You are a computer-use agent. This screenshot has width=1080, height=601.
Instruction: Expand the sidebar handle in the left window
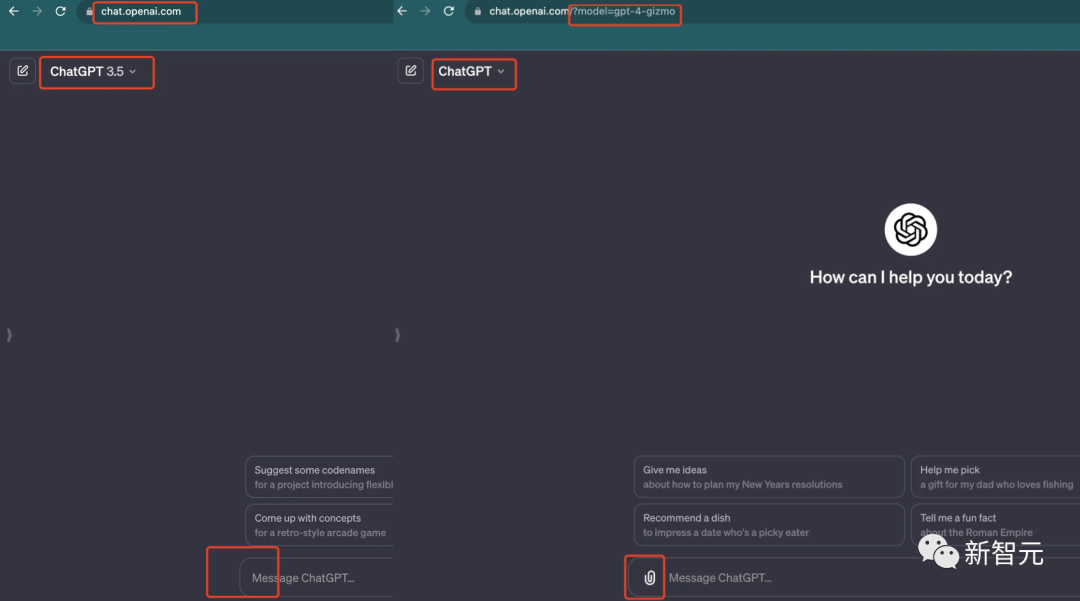point(8,335)
